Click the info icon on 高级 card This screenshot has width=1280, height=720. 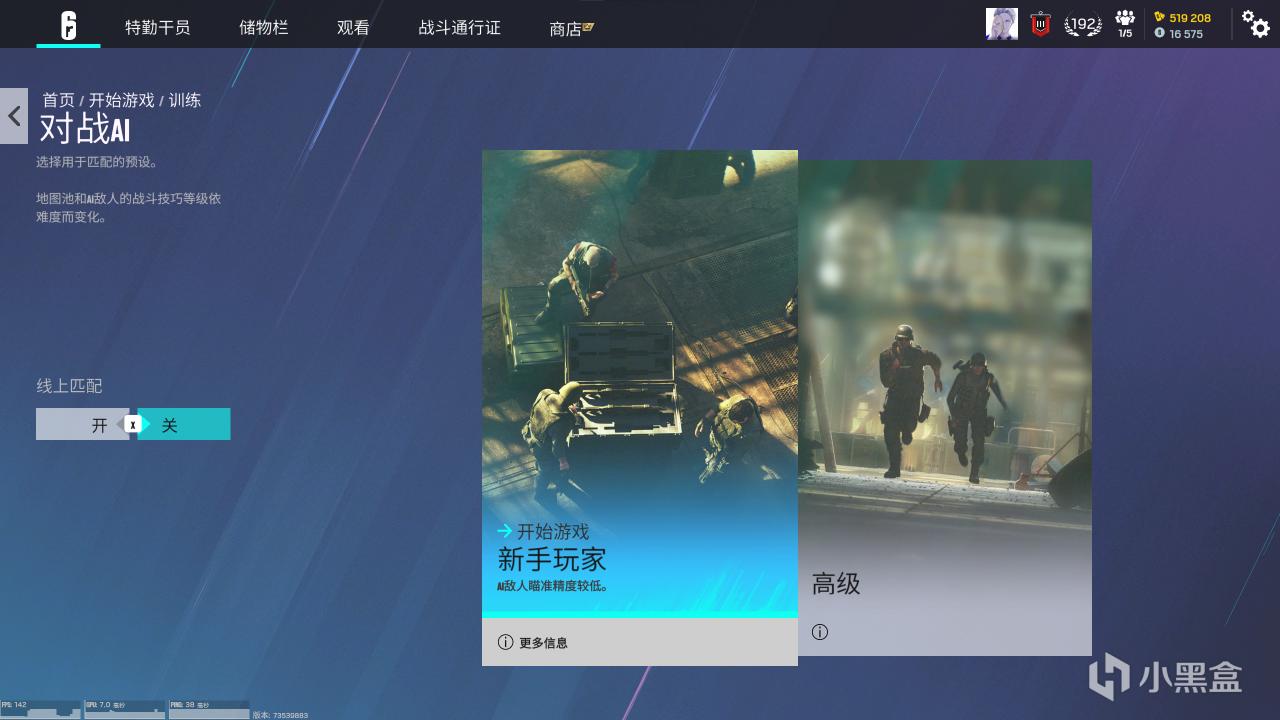(x=820, y=632)
